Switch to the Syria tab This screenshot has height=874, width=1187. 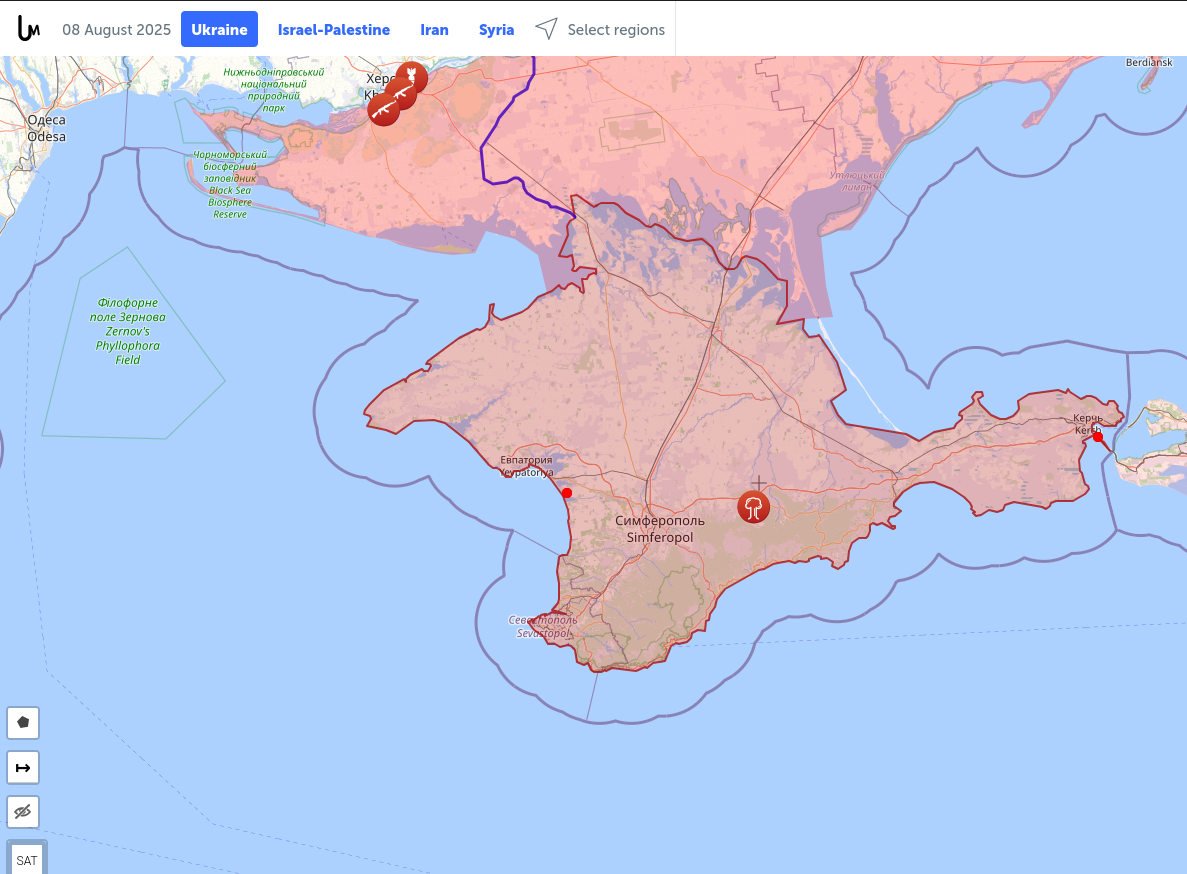(497, 30)
